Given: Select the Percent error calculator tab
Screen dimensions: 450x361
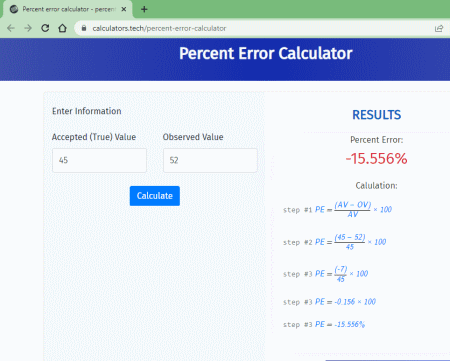Looking at the screenshot, I should pyautogui.click(x=68, y=9).
